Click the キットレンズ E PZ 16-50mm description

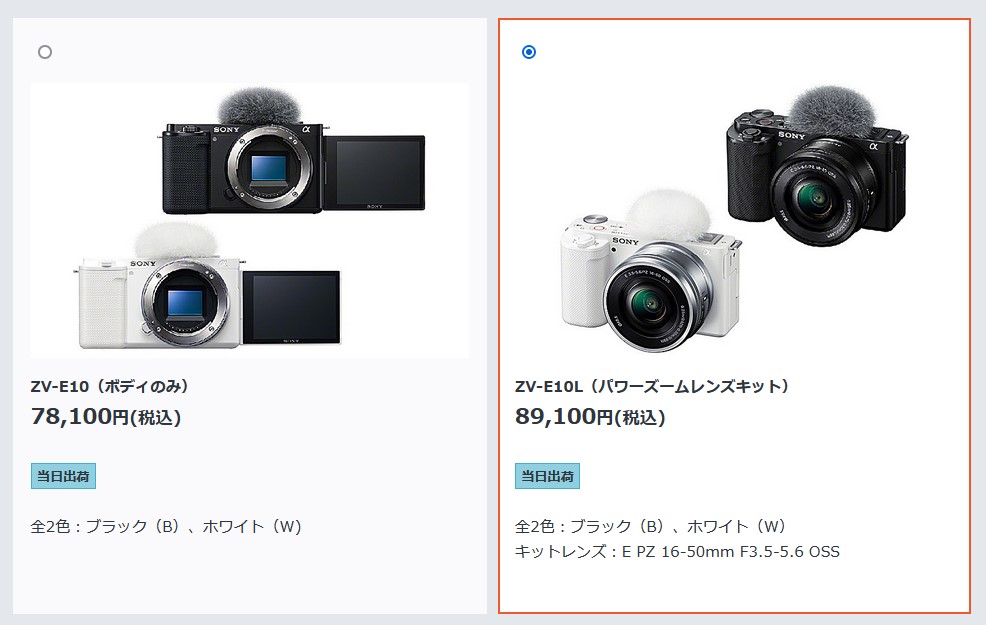677,551
